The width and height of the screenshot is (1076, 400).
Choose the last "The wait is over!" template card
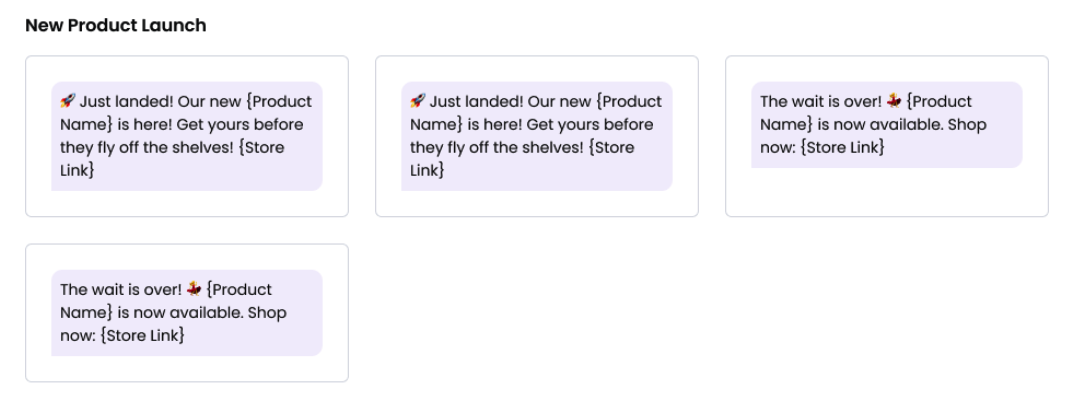[x=187, y=313]
